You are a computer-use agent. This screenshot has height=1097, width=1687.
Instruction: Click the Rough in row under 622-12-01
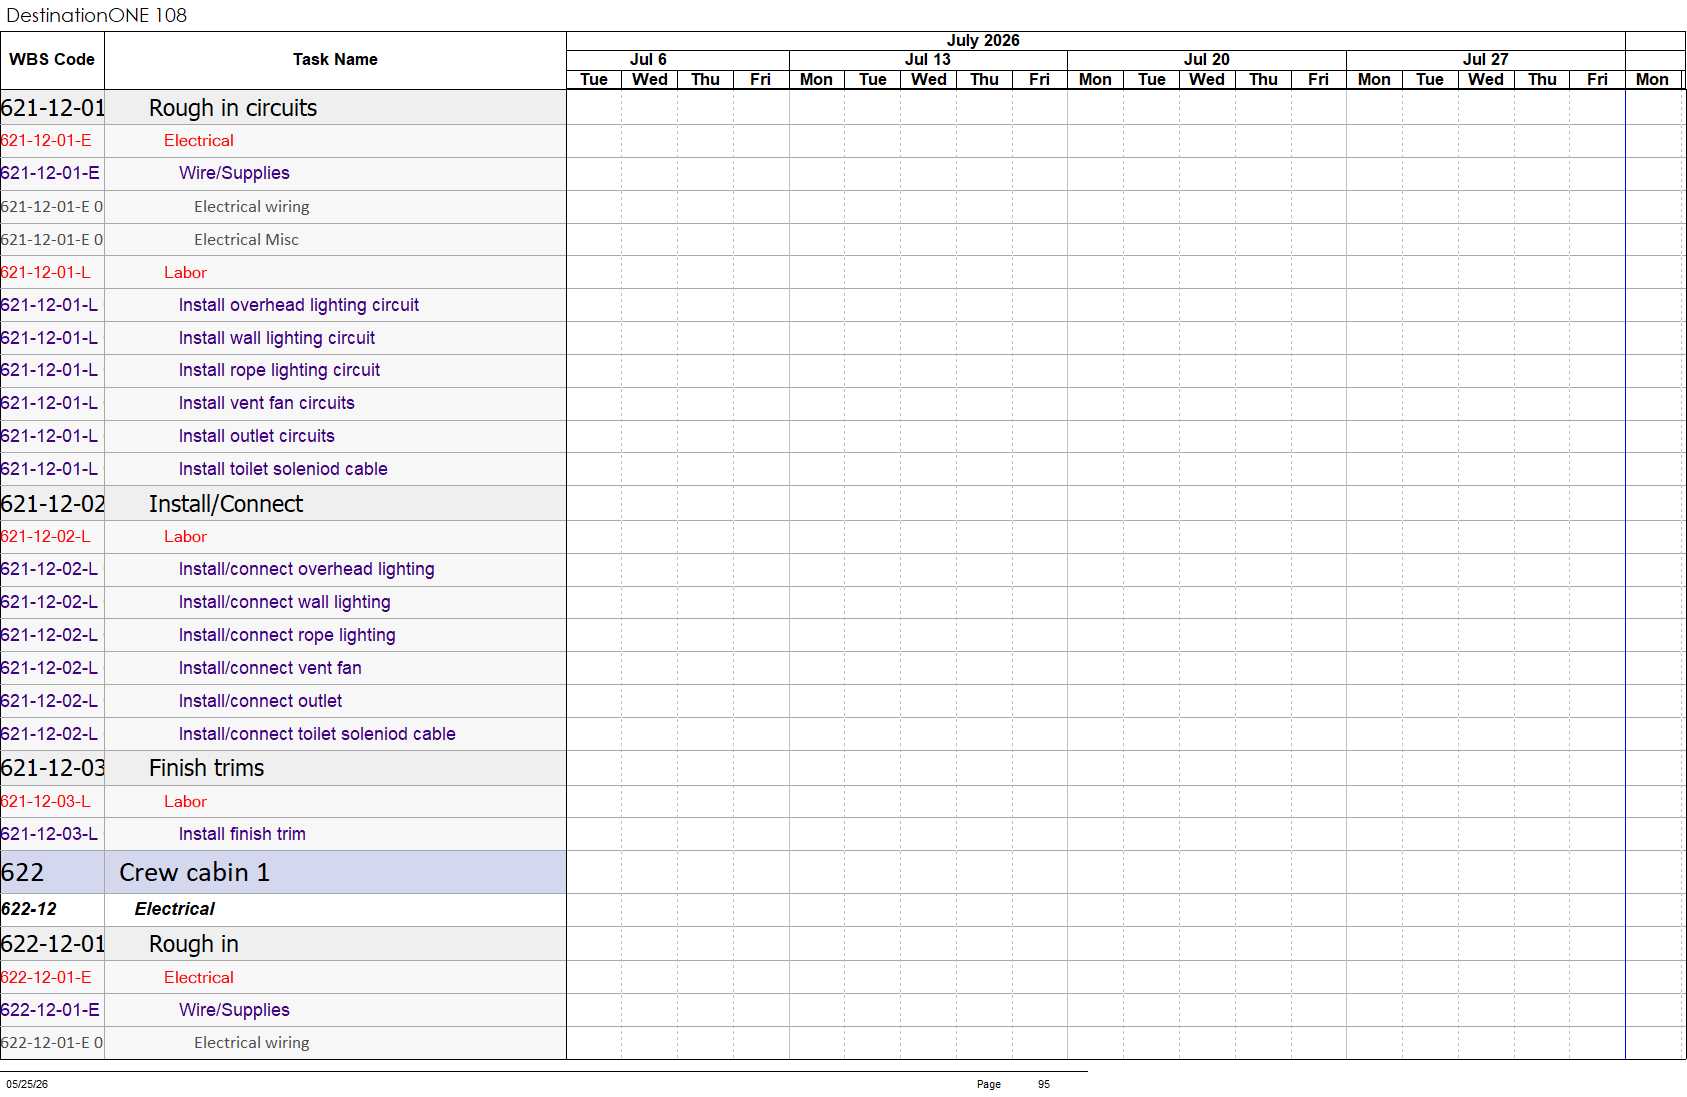[283, 944]
